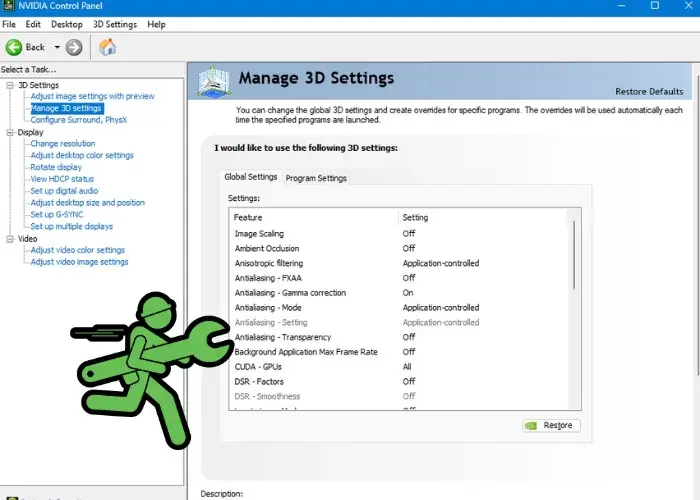
Task: Open the 3D Settings menu
Action: [x=115, y=24]
